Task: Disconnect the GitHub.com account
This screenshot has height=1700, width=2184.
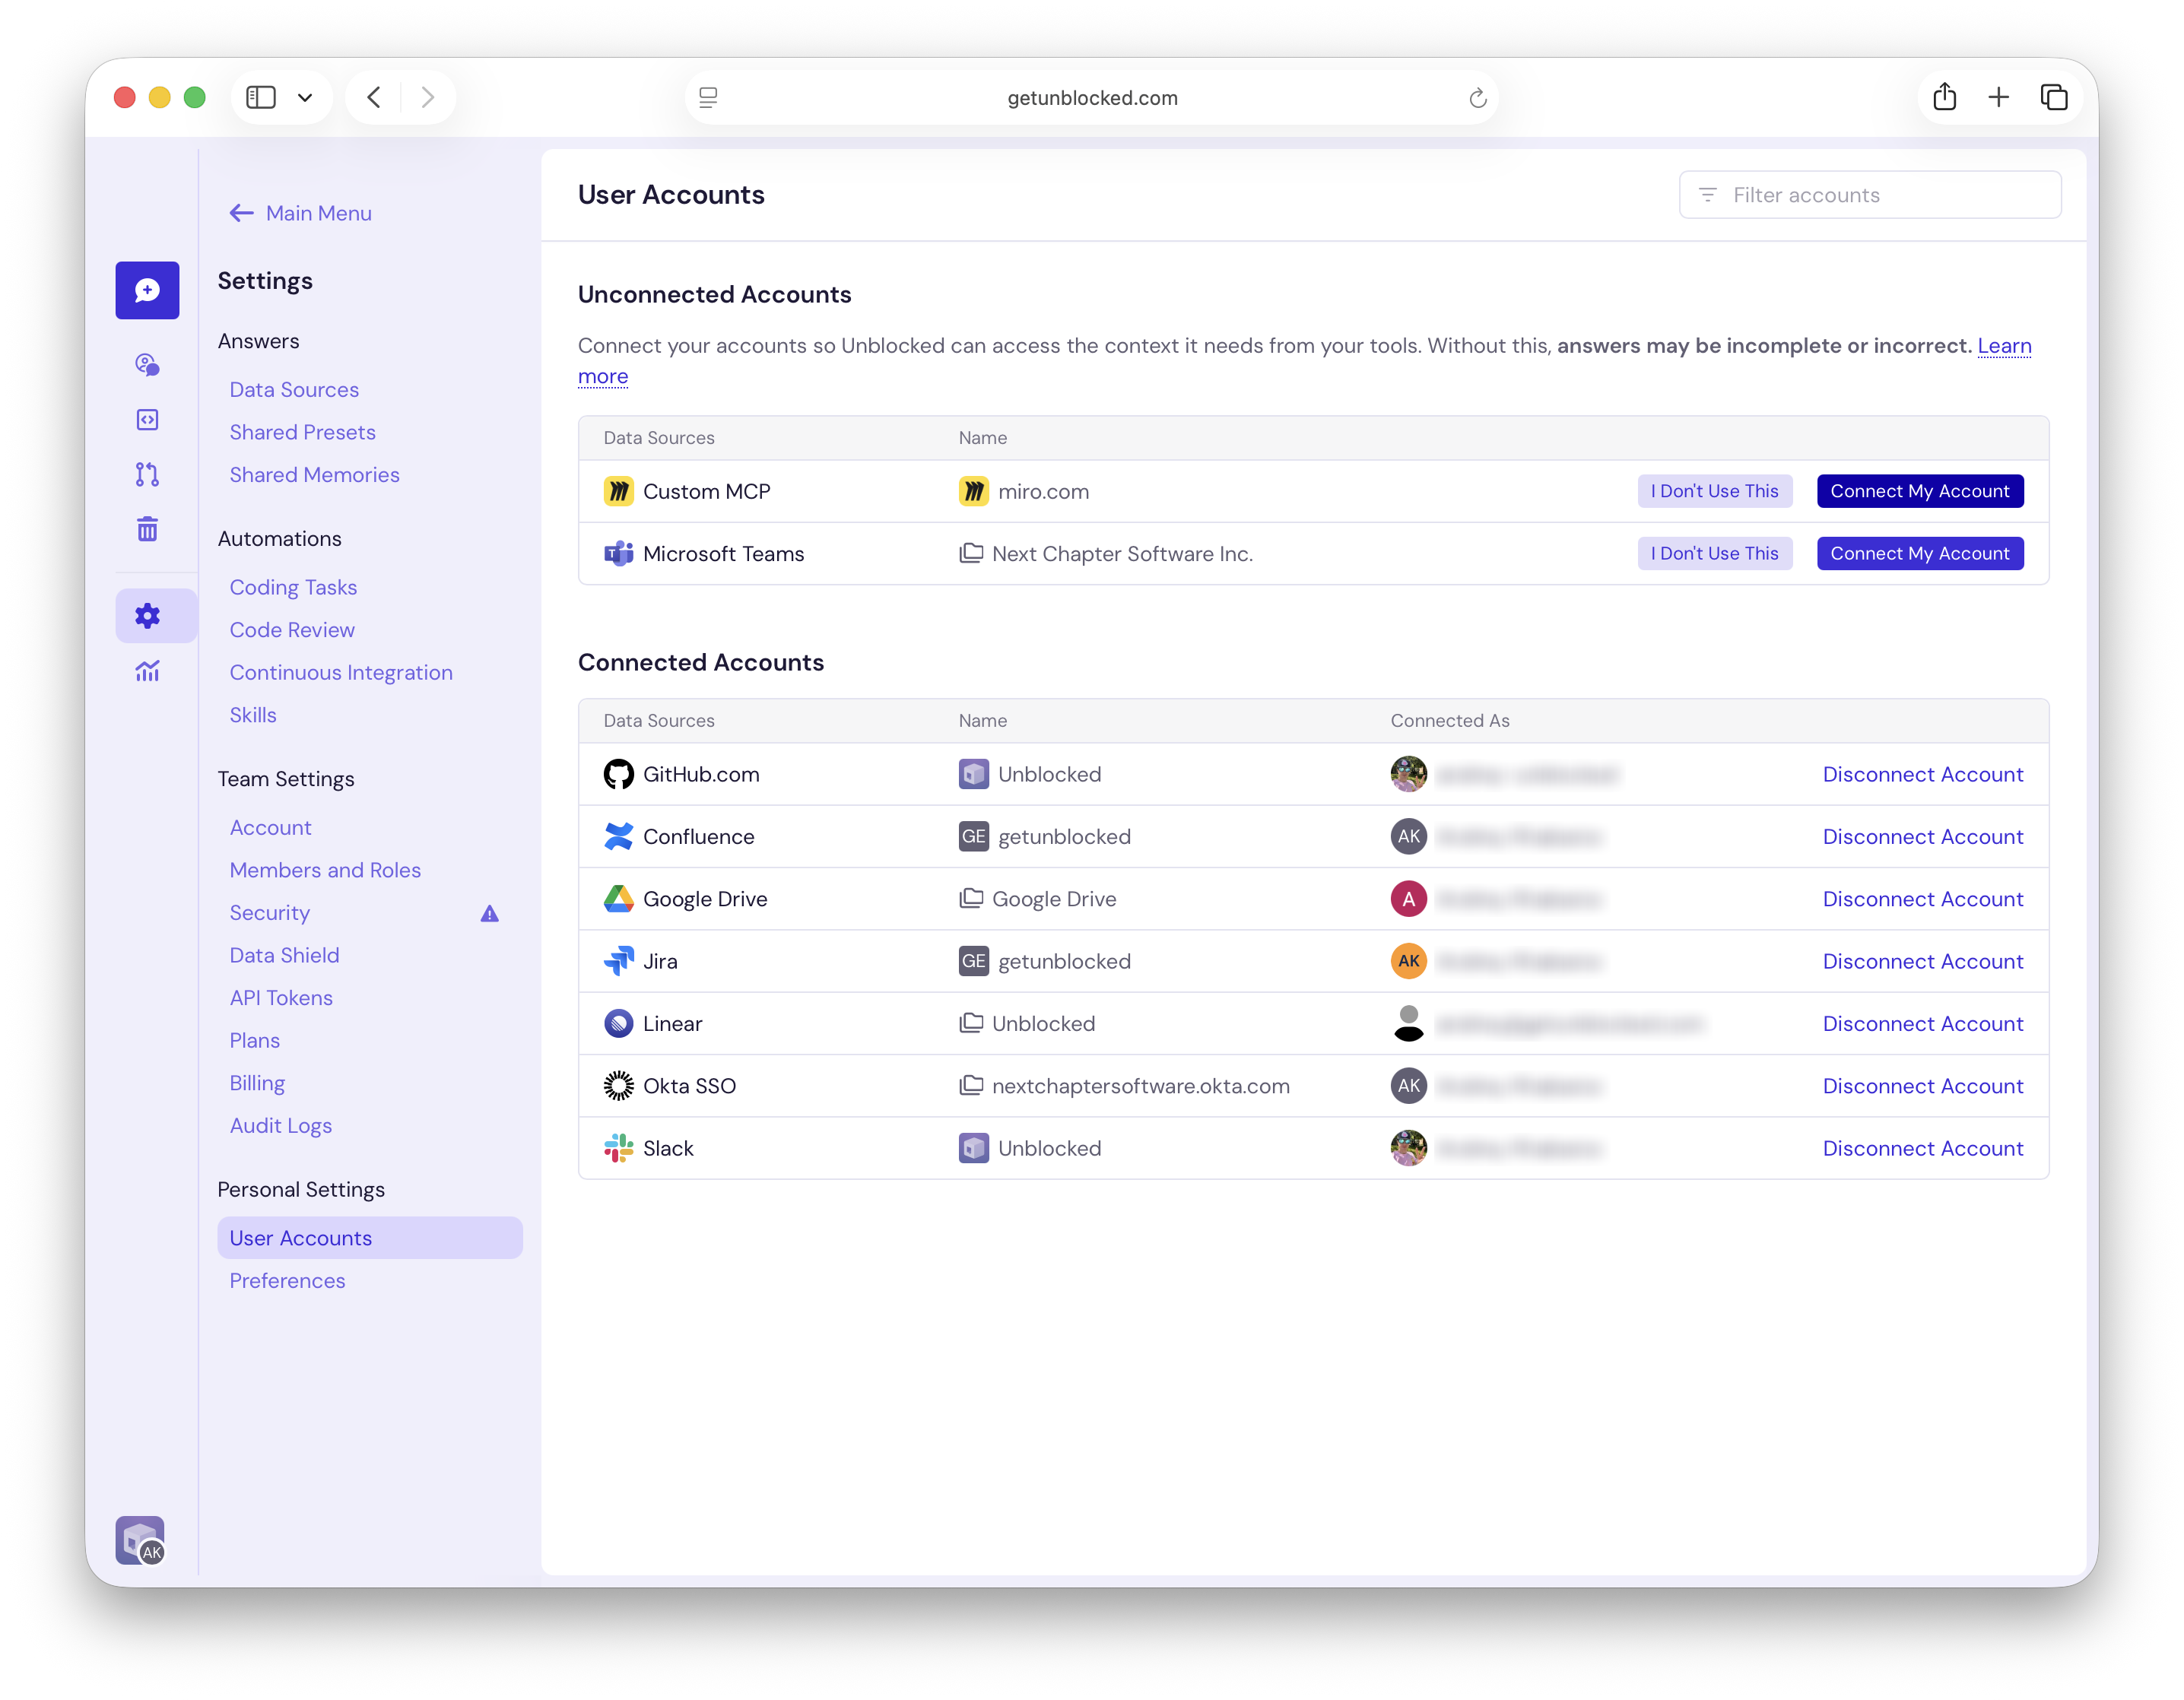Action: 1922,774
